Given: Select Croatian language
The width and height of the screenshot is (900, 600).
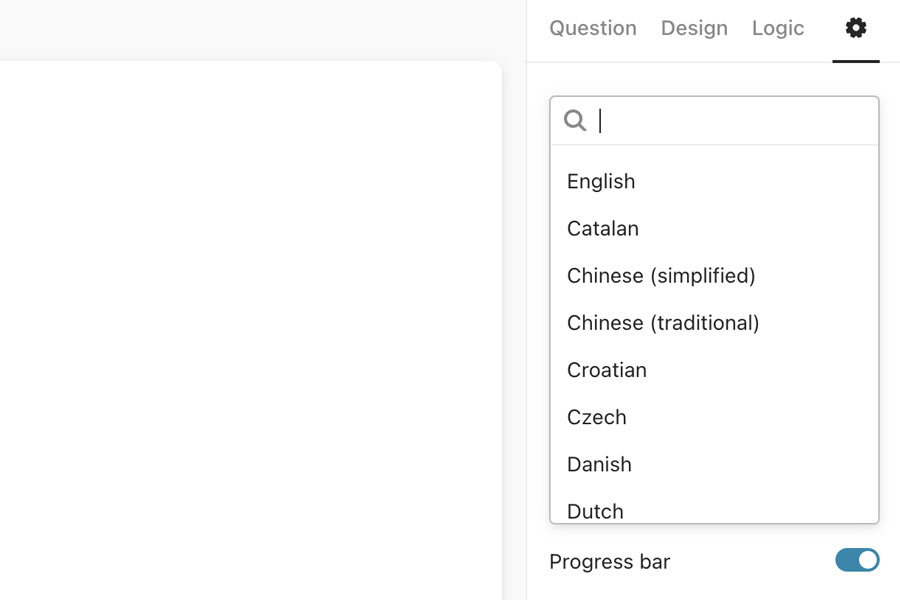Looking at the screenshot, I should [607, 369].
